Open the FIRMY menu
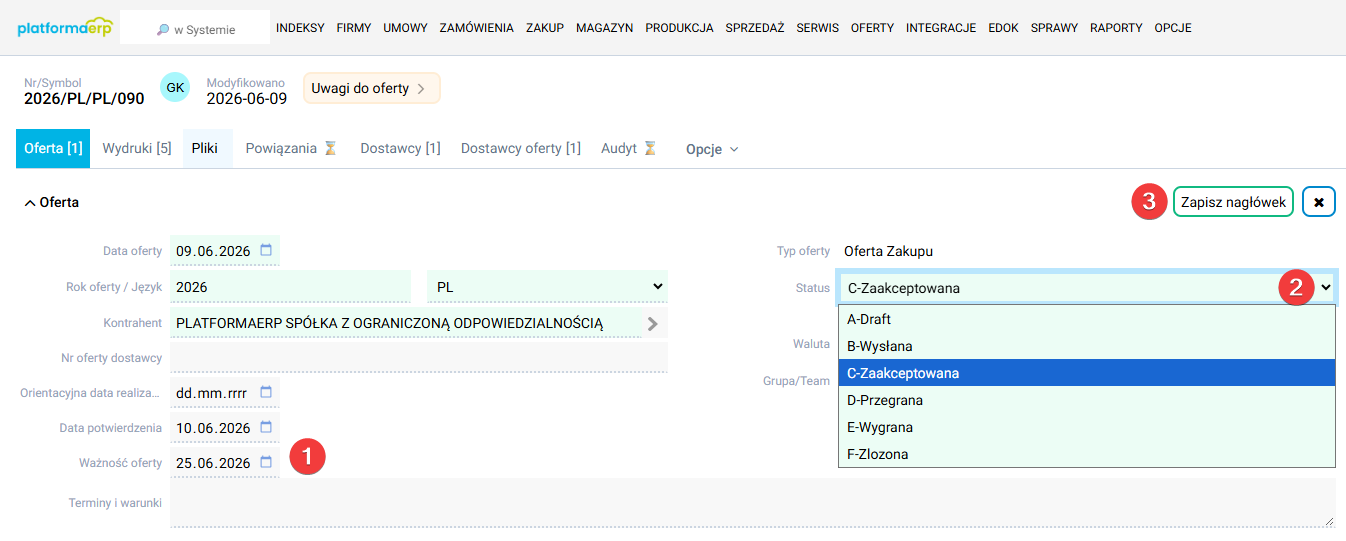This screenshot has width=1346, height=541. tap(354, 28)
